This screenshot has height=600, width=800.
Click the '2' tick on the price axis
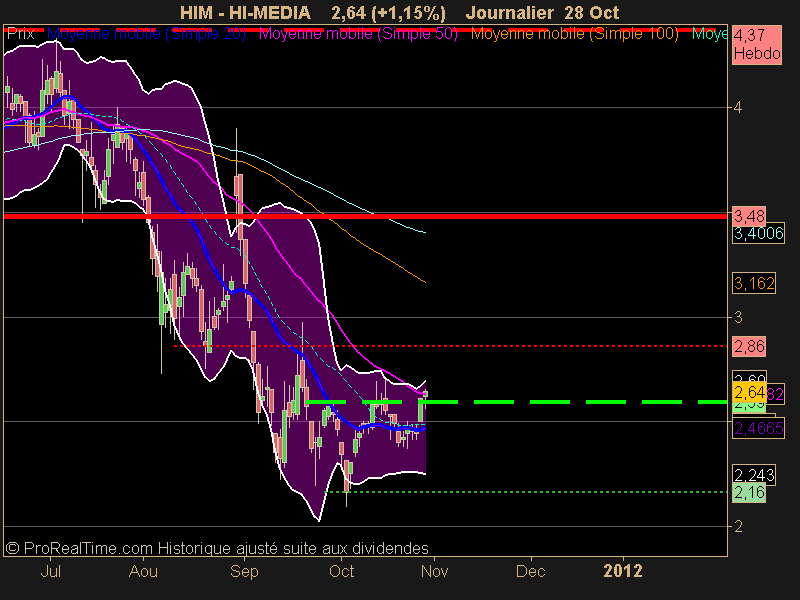[738, 527]
